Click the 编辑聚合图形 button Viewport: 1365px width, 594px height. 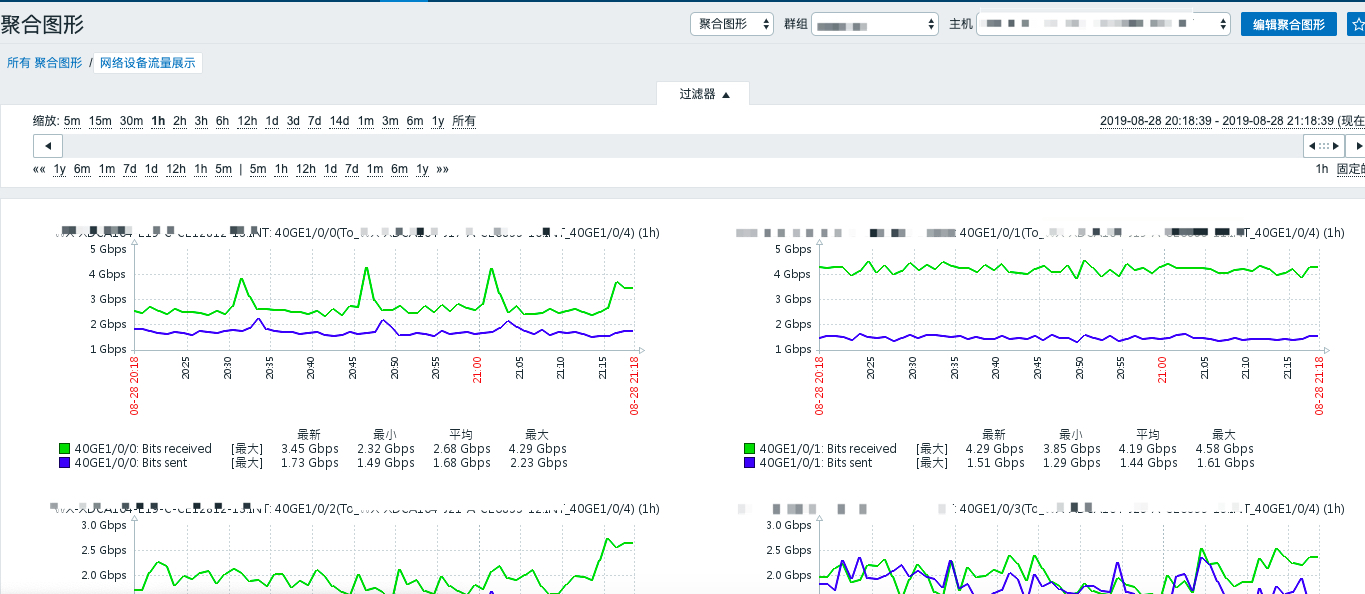pos(1288,24)
